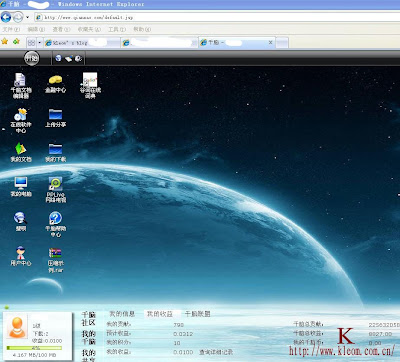Click the 千脑总贡献 label
Screen dimensions: 400x362
308,324
